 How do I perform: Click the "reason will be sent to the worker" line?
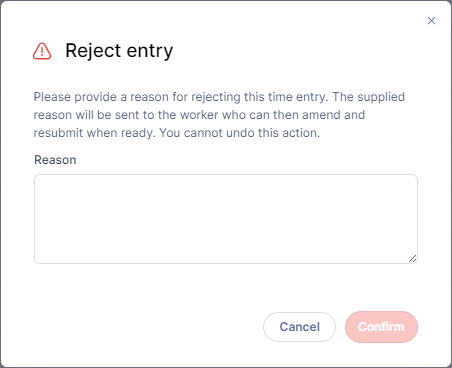(x=199, y=115)
